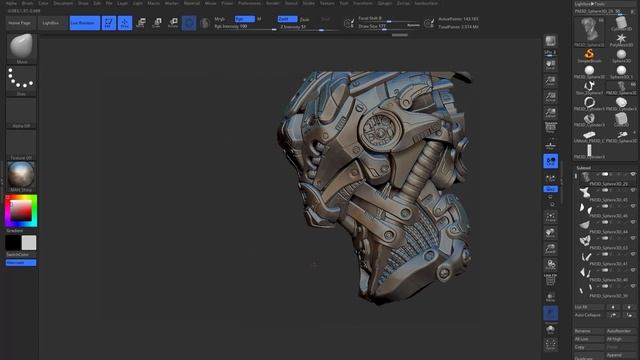Toggle Persp perspective icon
The height and width of the screenshot is (360, 640).
coord(550,128)
